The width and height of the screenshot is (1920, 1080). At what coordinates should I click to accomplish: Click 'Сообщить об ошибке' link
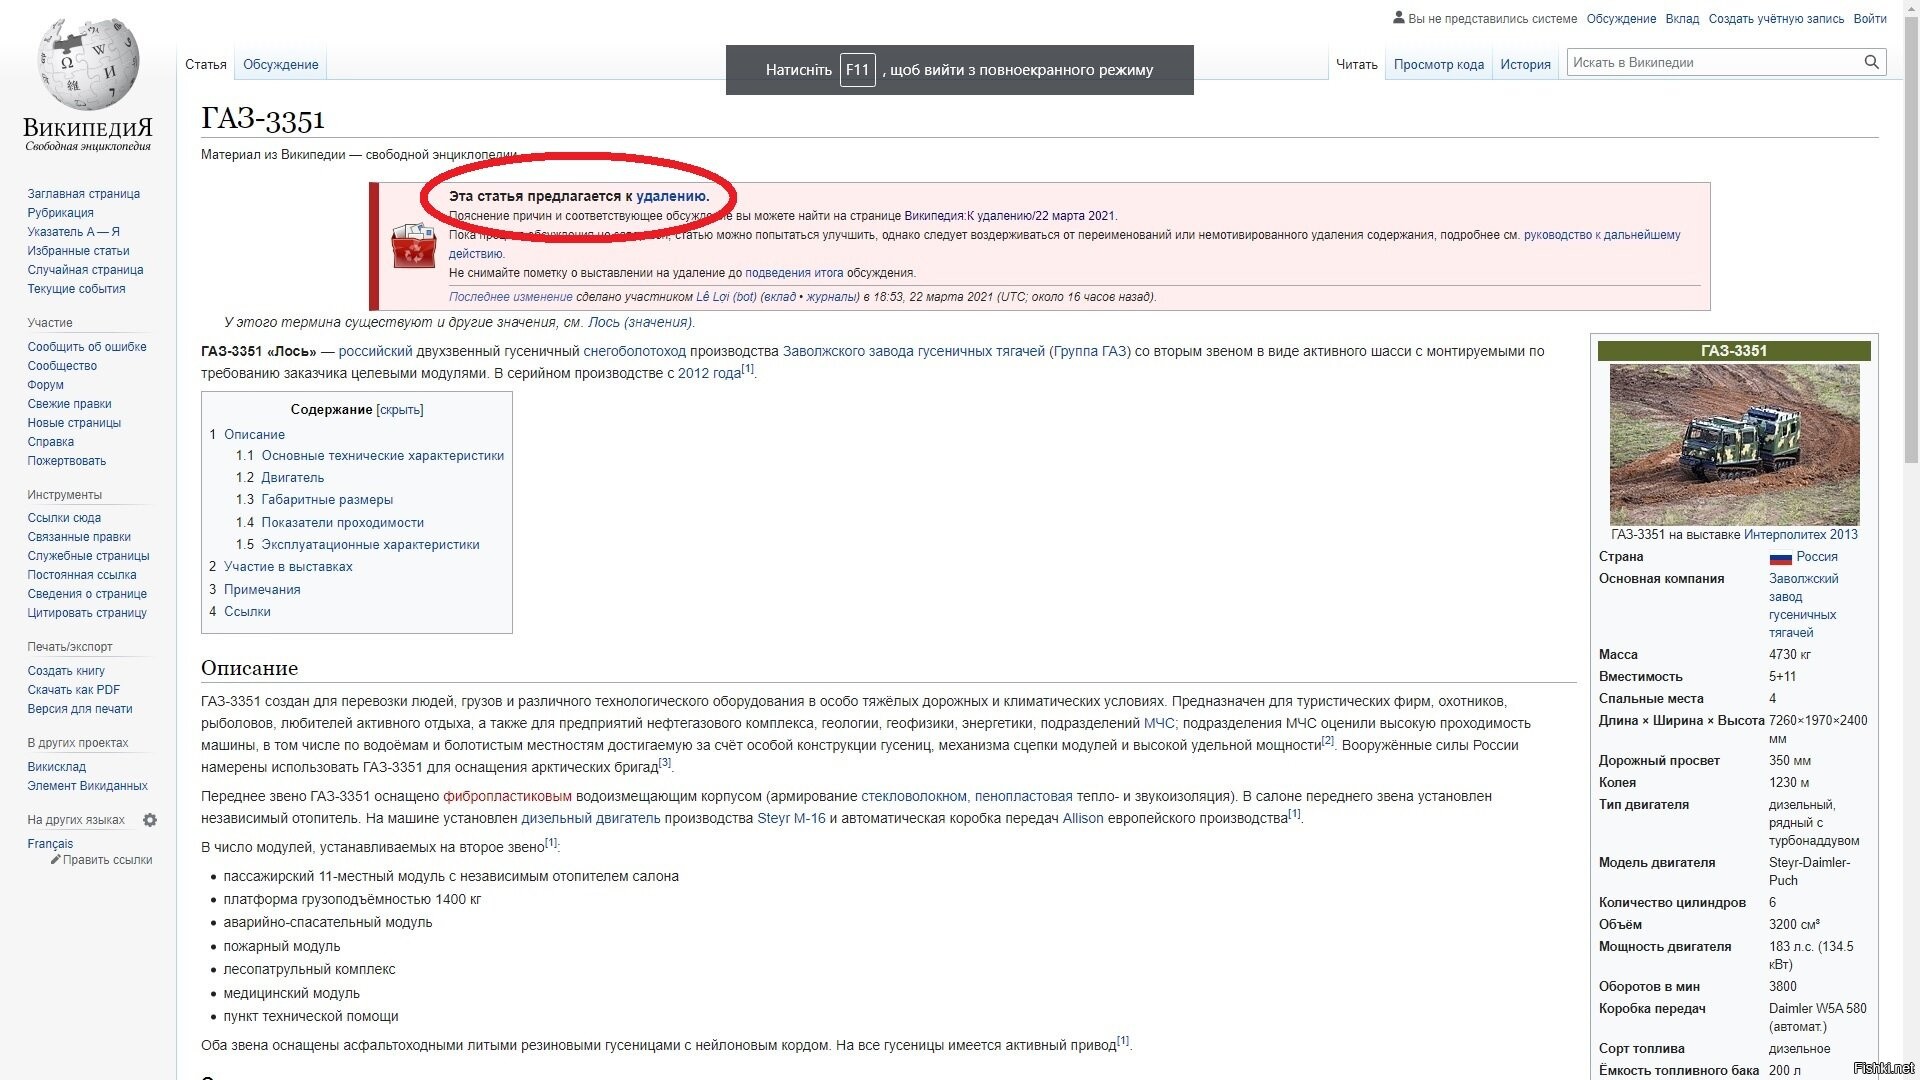(87, 347)
